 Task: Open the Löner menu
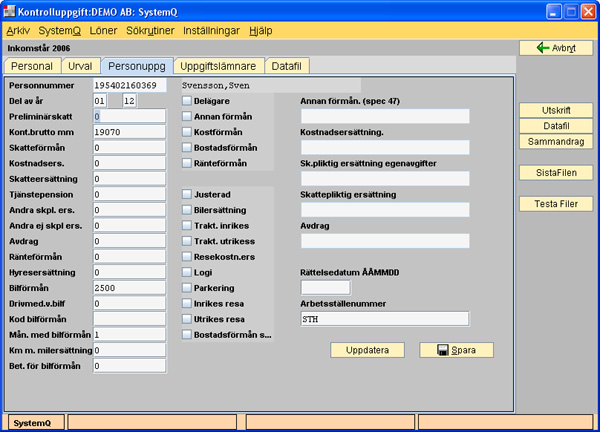pyautogui.click(x=103, y=31)
